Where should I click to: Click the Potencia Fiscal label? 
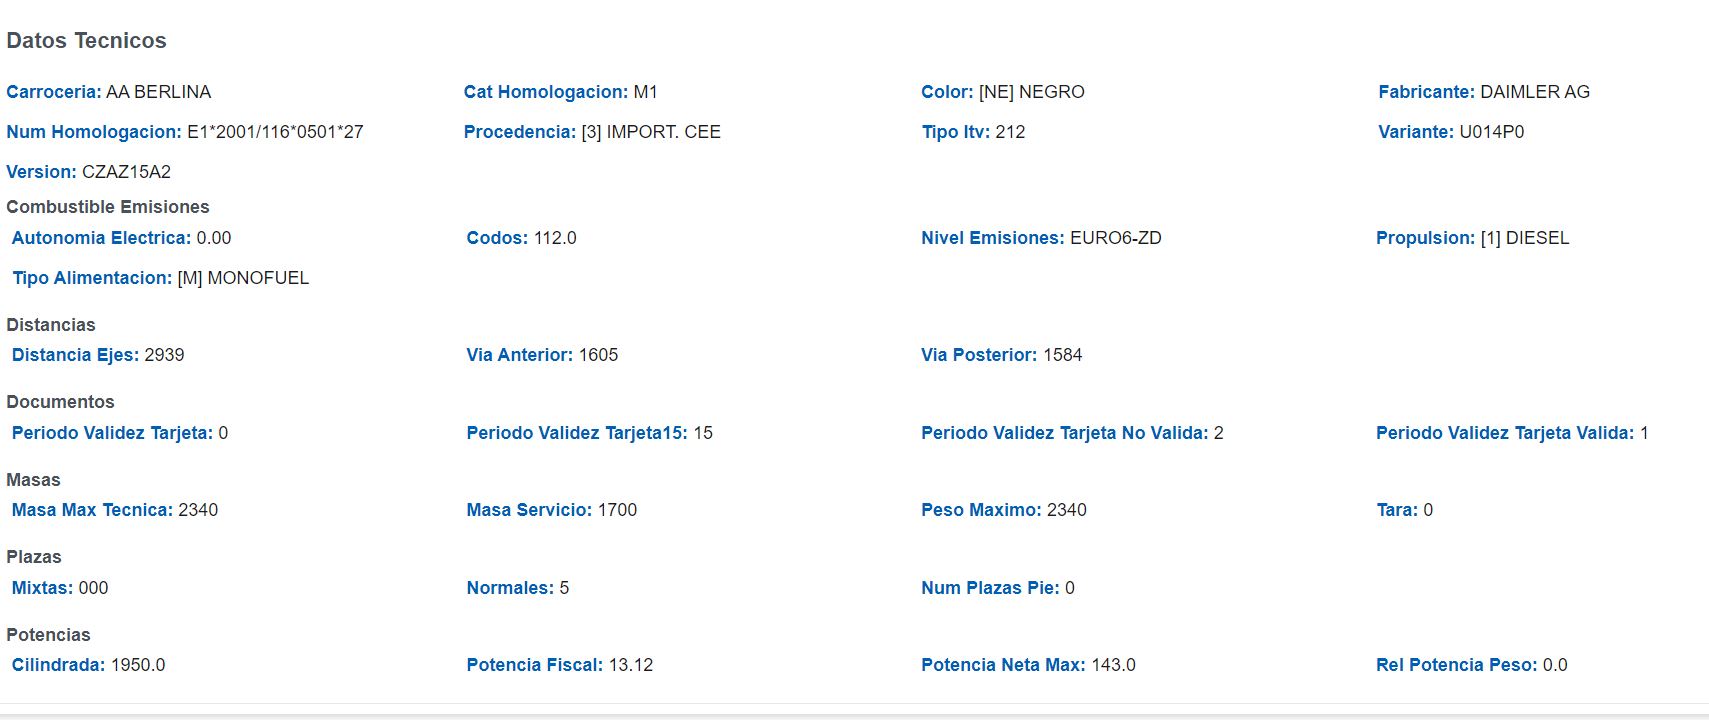click(x=534, y=665)
